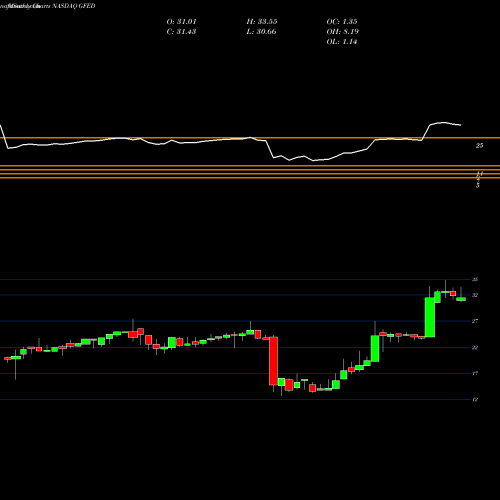This screenshot has width=500, height=500.
Task: Click the 22 price axis label
Action: 475,347
